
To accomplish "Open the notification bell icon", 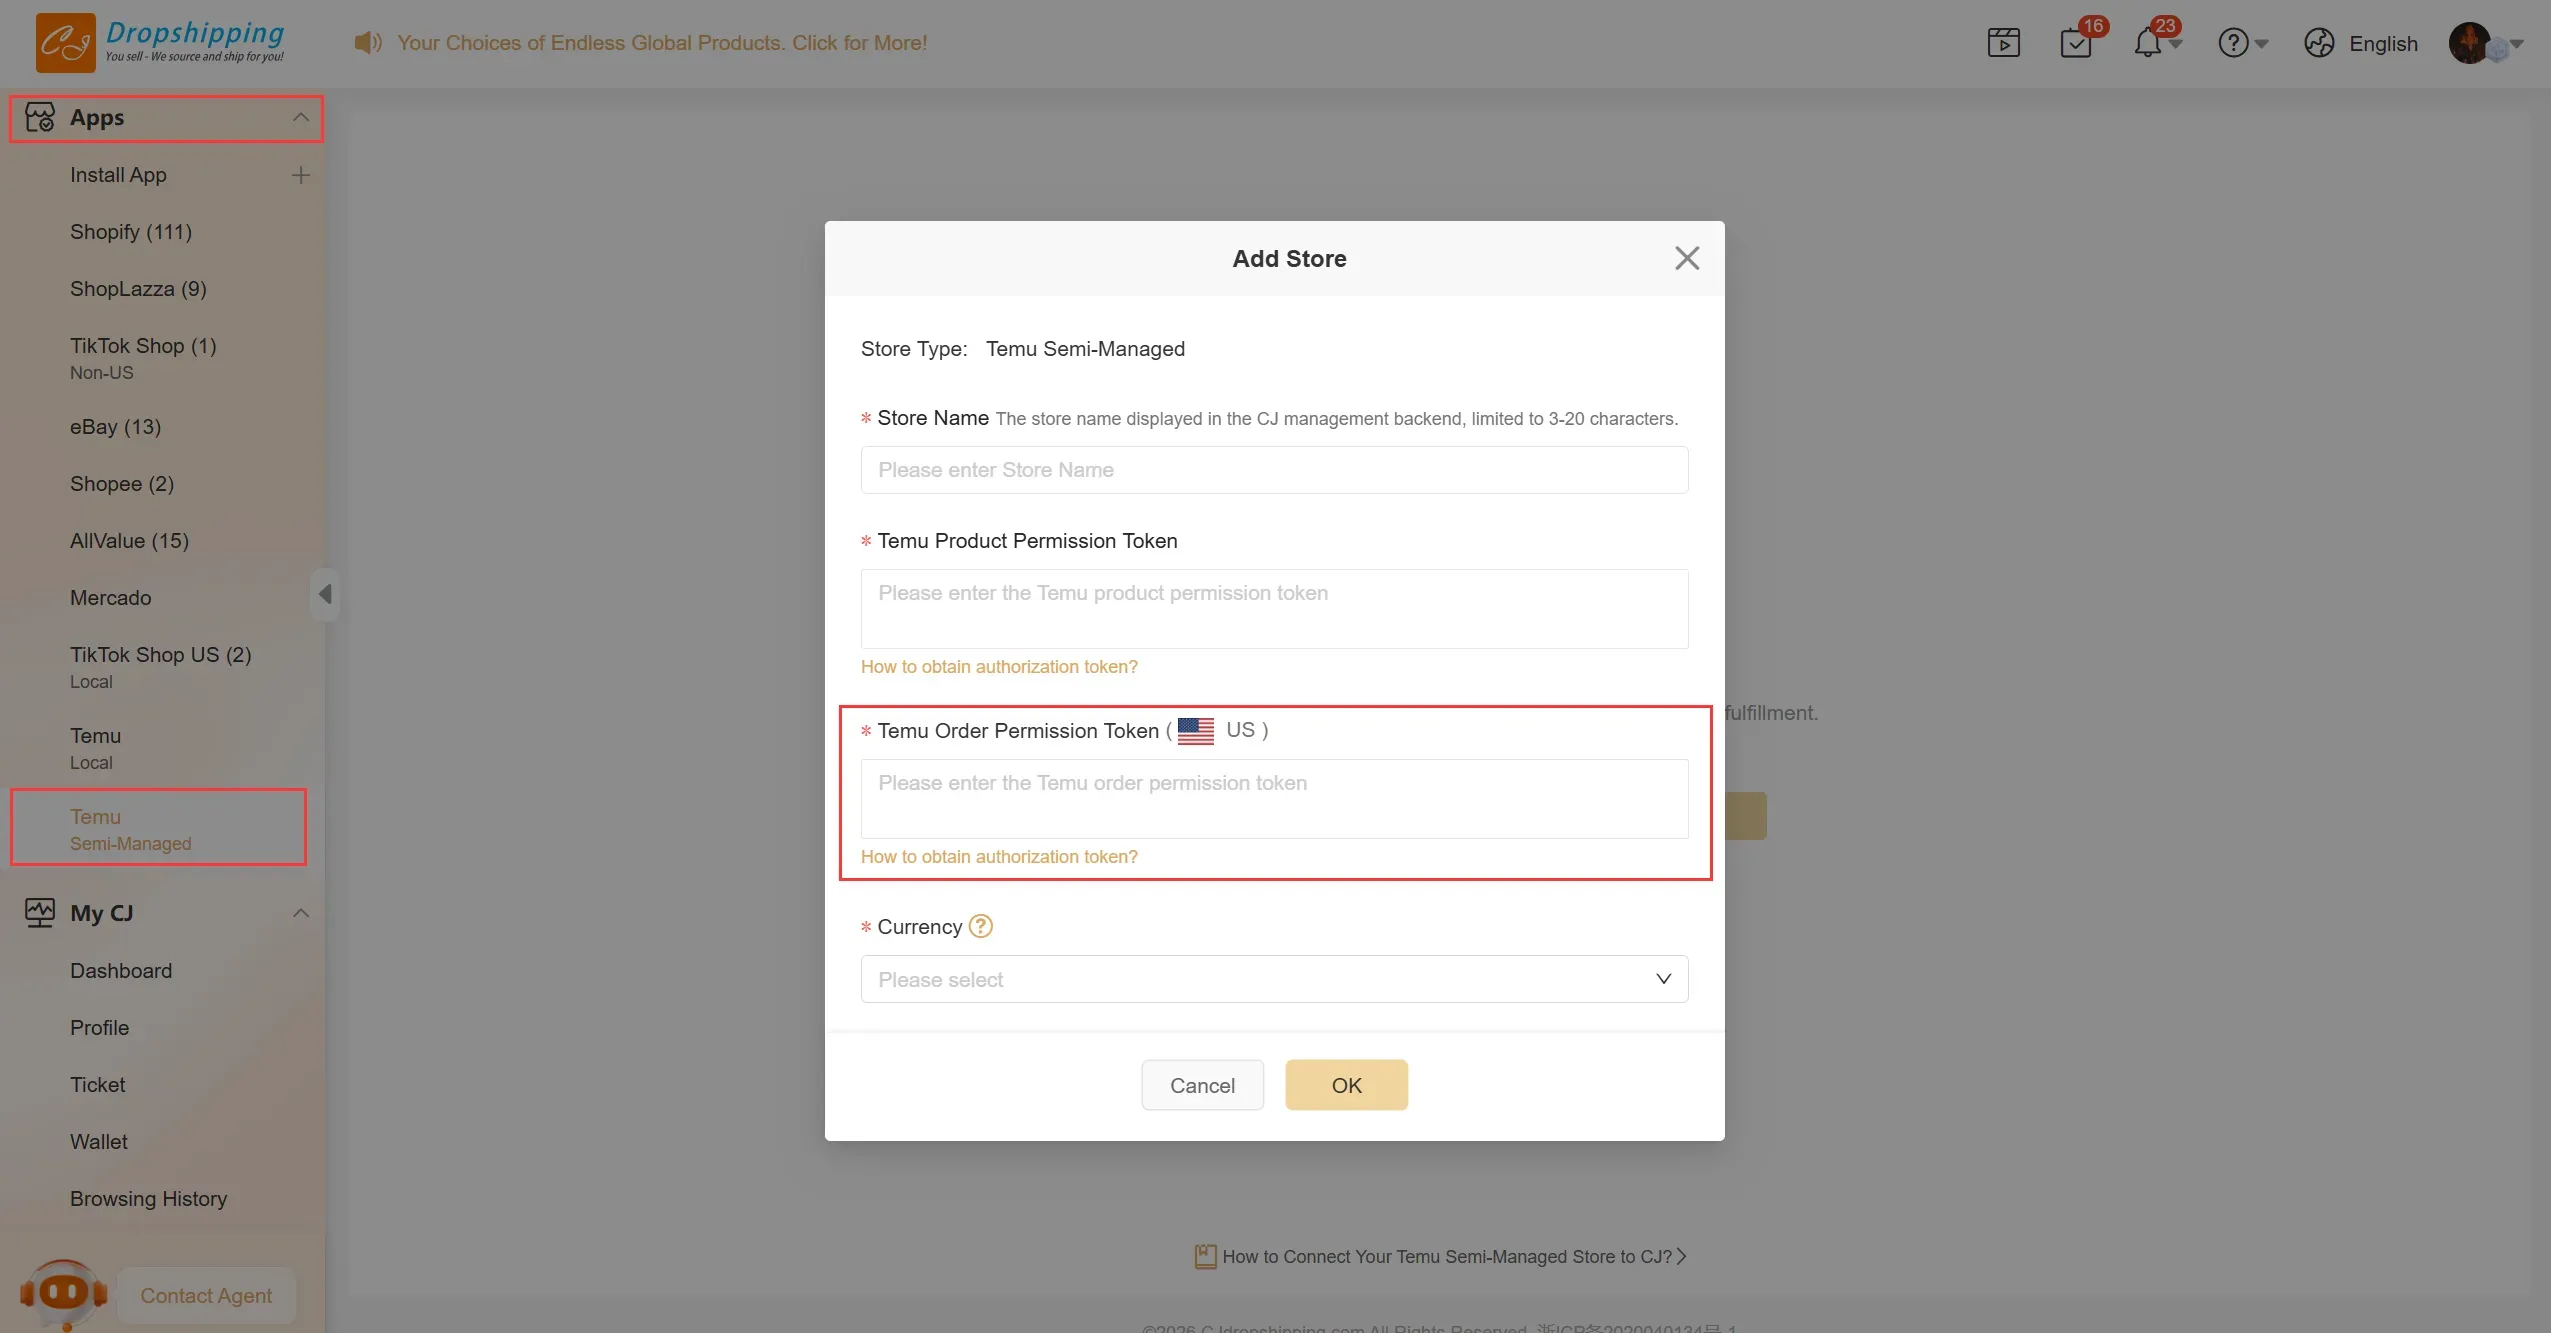I will 2148,43.
